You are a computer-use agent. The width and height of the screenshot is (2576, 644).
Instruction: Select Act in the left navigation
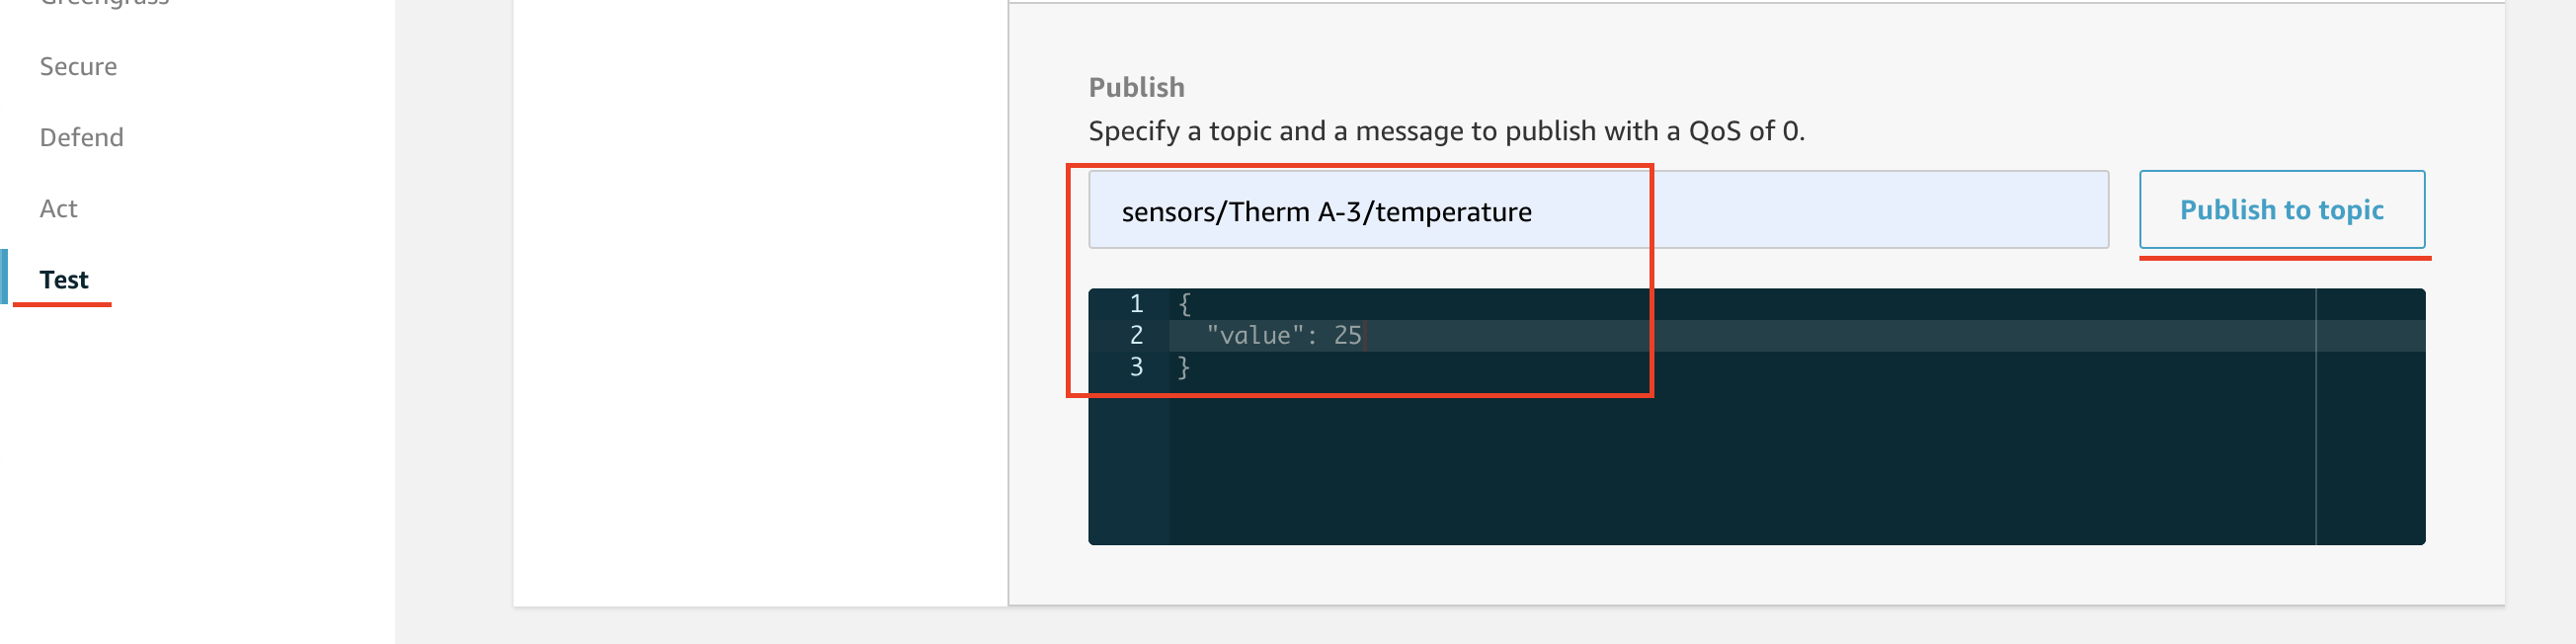click(x=58, y=209)
